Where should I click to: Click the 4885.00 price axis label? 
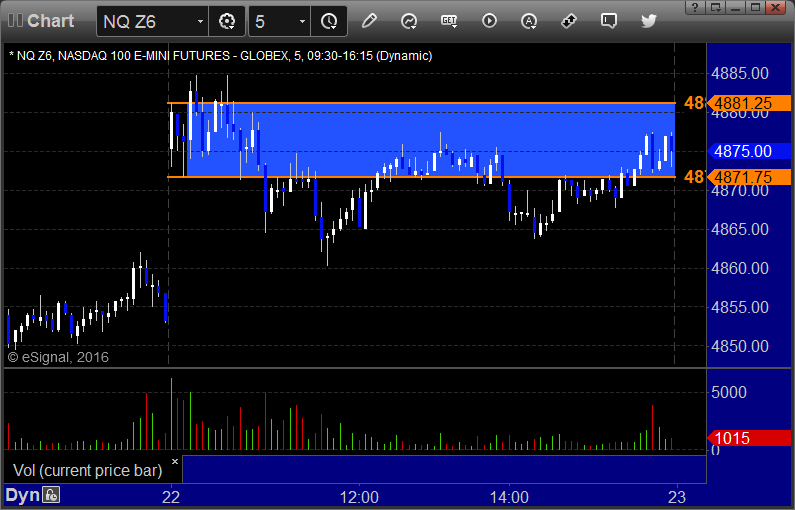740,74
